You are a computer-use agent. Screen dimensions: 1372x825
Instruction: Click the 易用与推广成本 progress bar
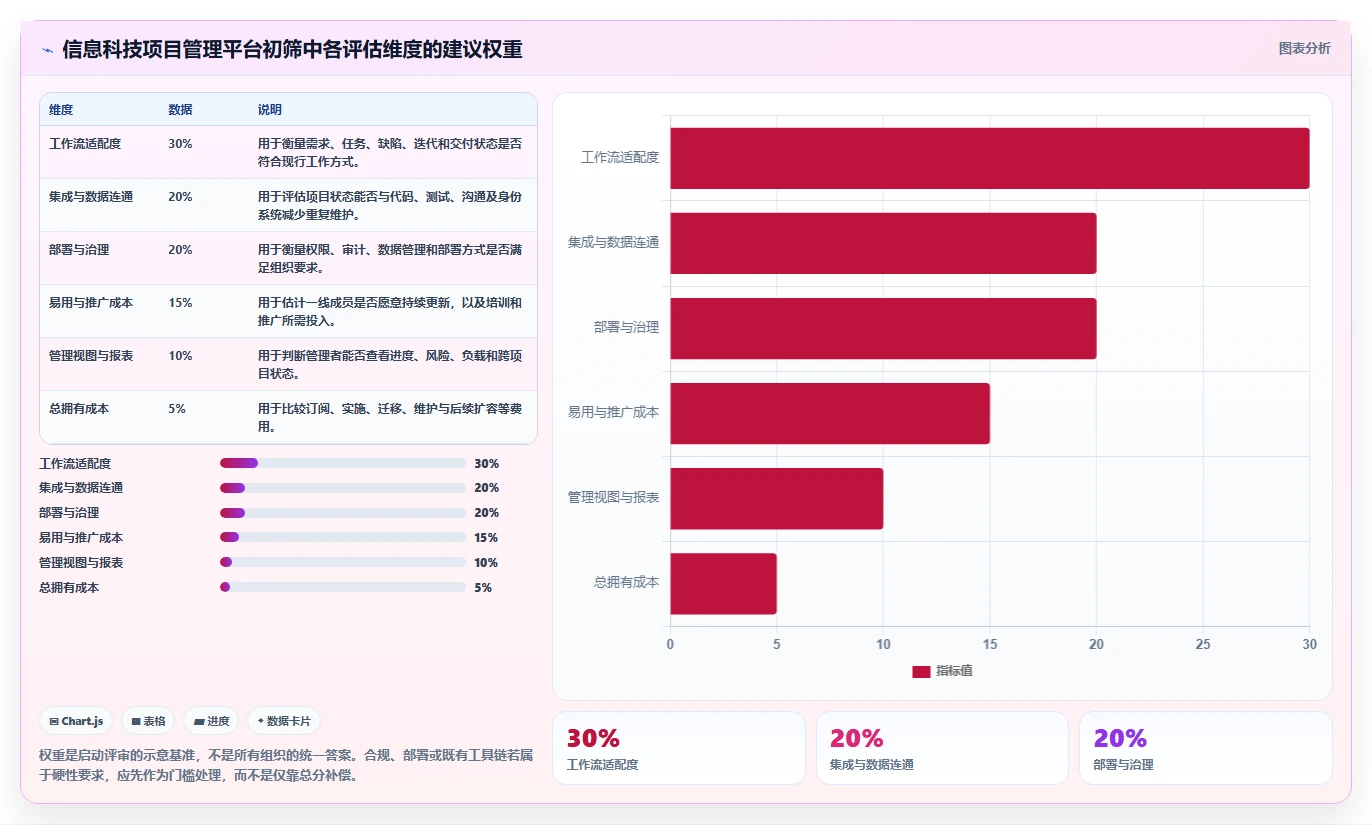343,538
